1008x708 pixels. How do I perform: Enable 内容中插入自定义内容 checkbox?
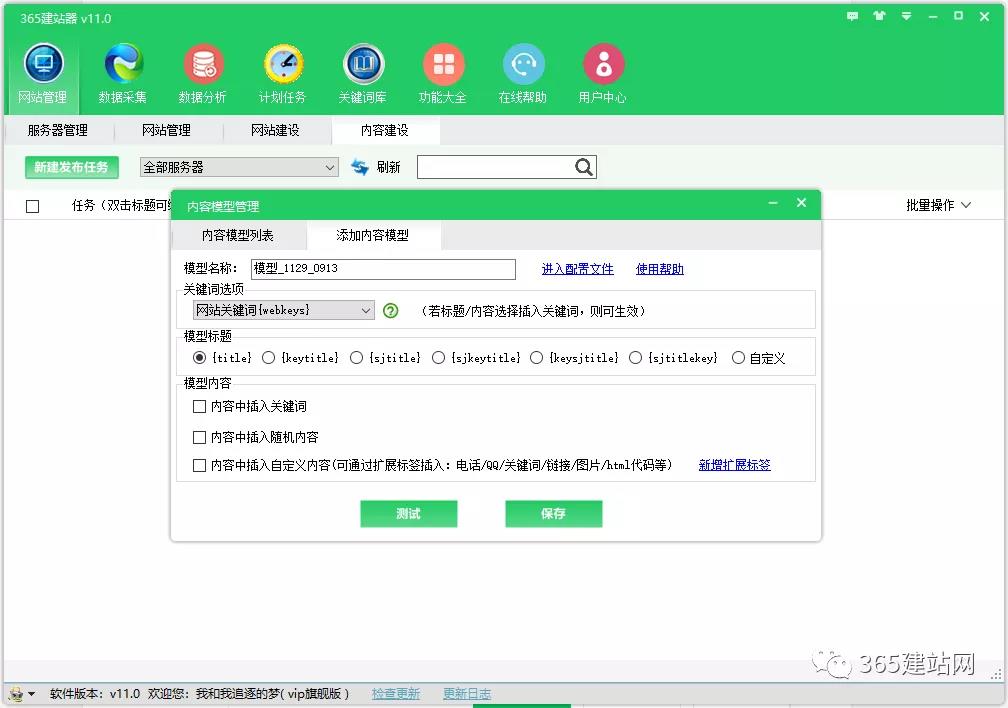(199, 465)
